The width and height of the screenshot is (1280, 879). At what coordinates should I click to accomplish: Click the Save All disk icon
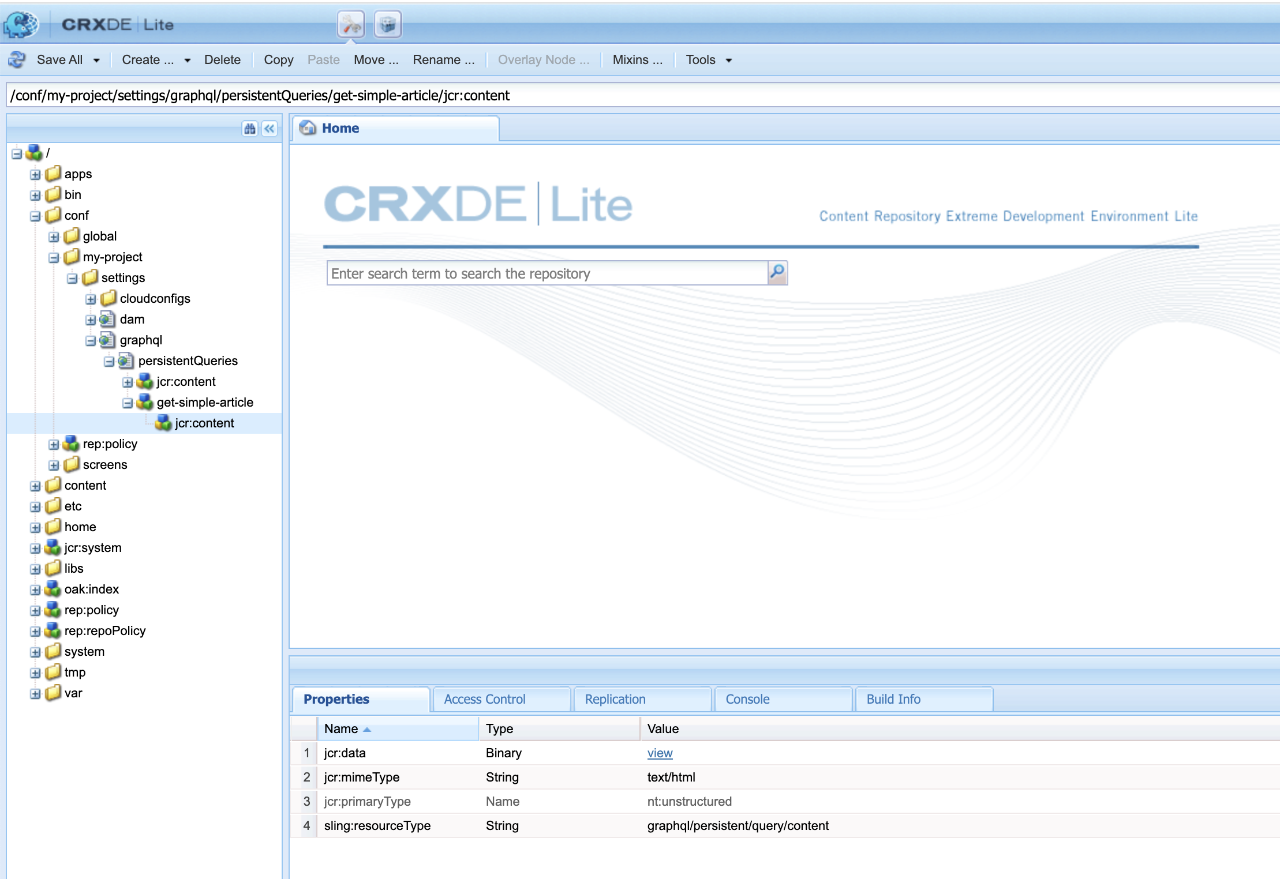[x=17, y=60]
